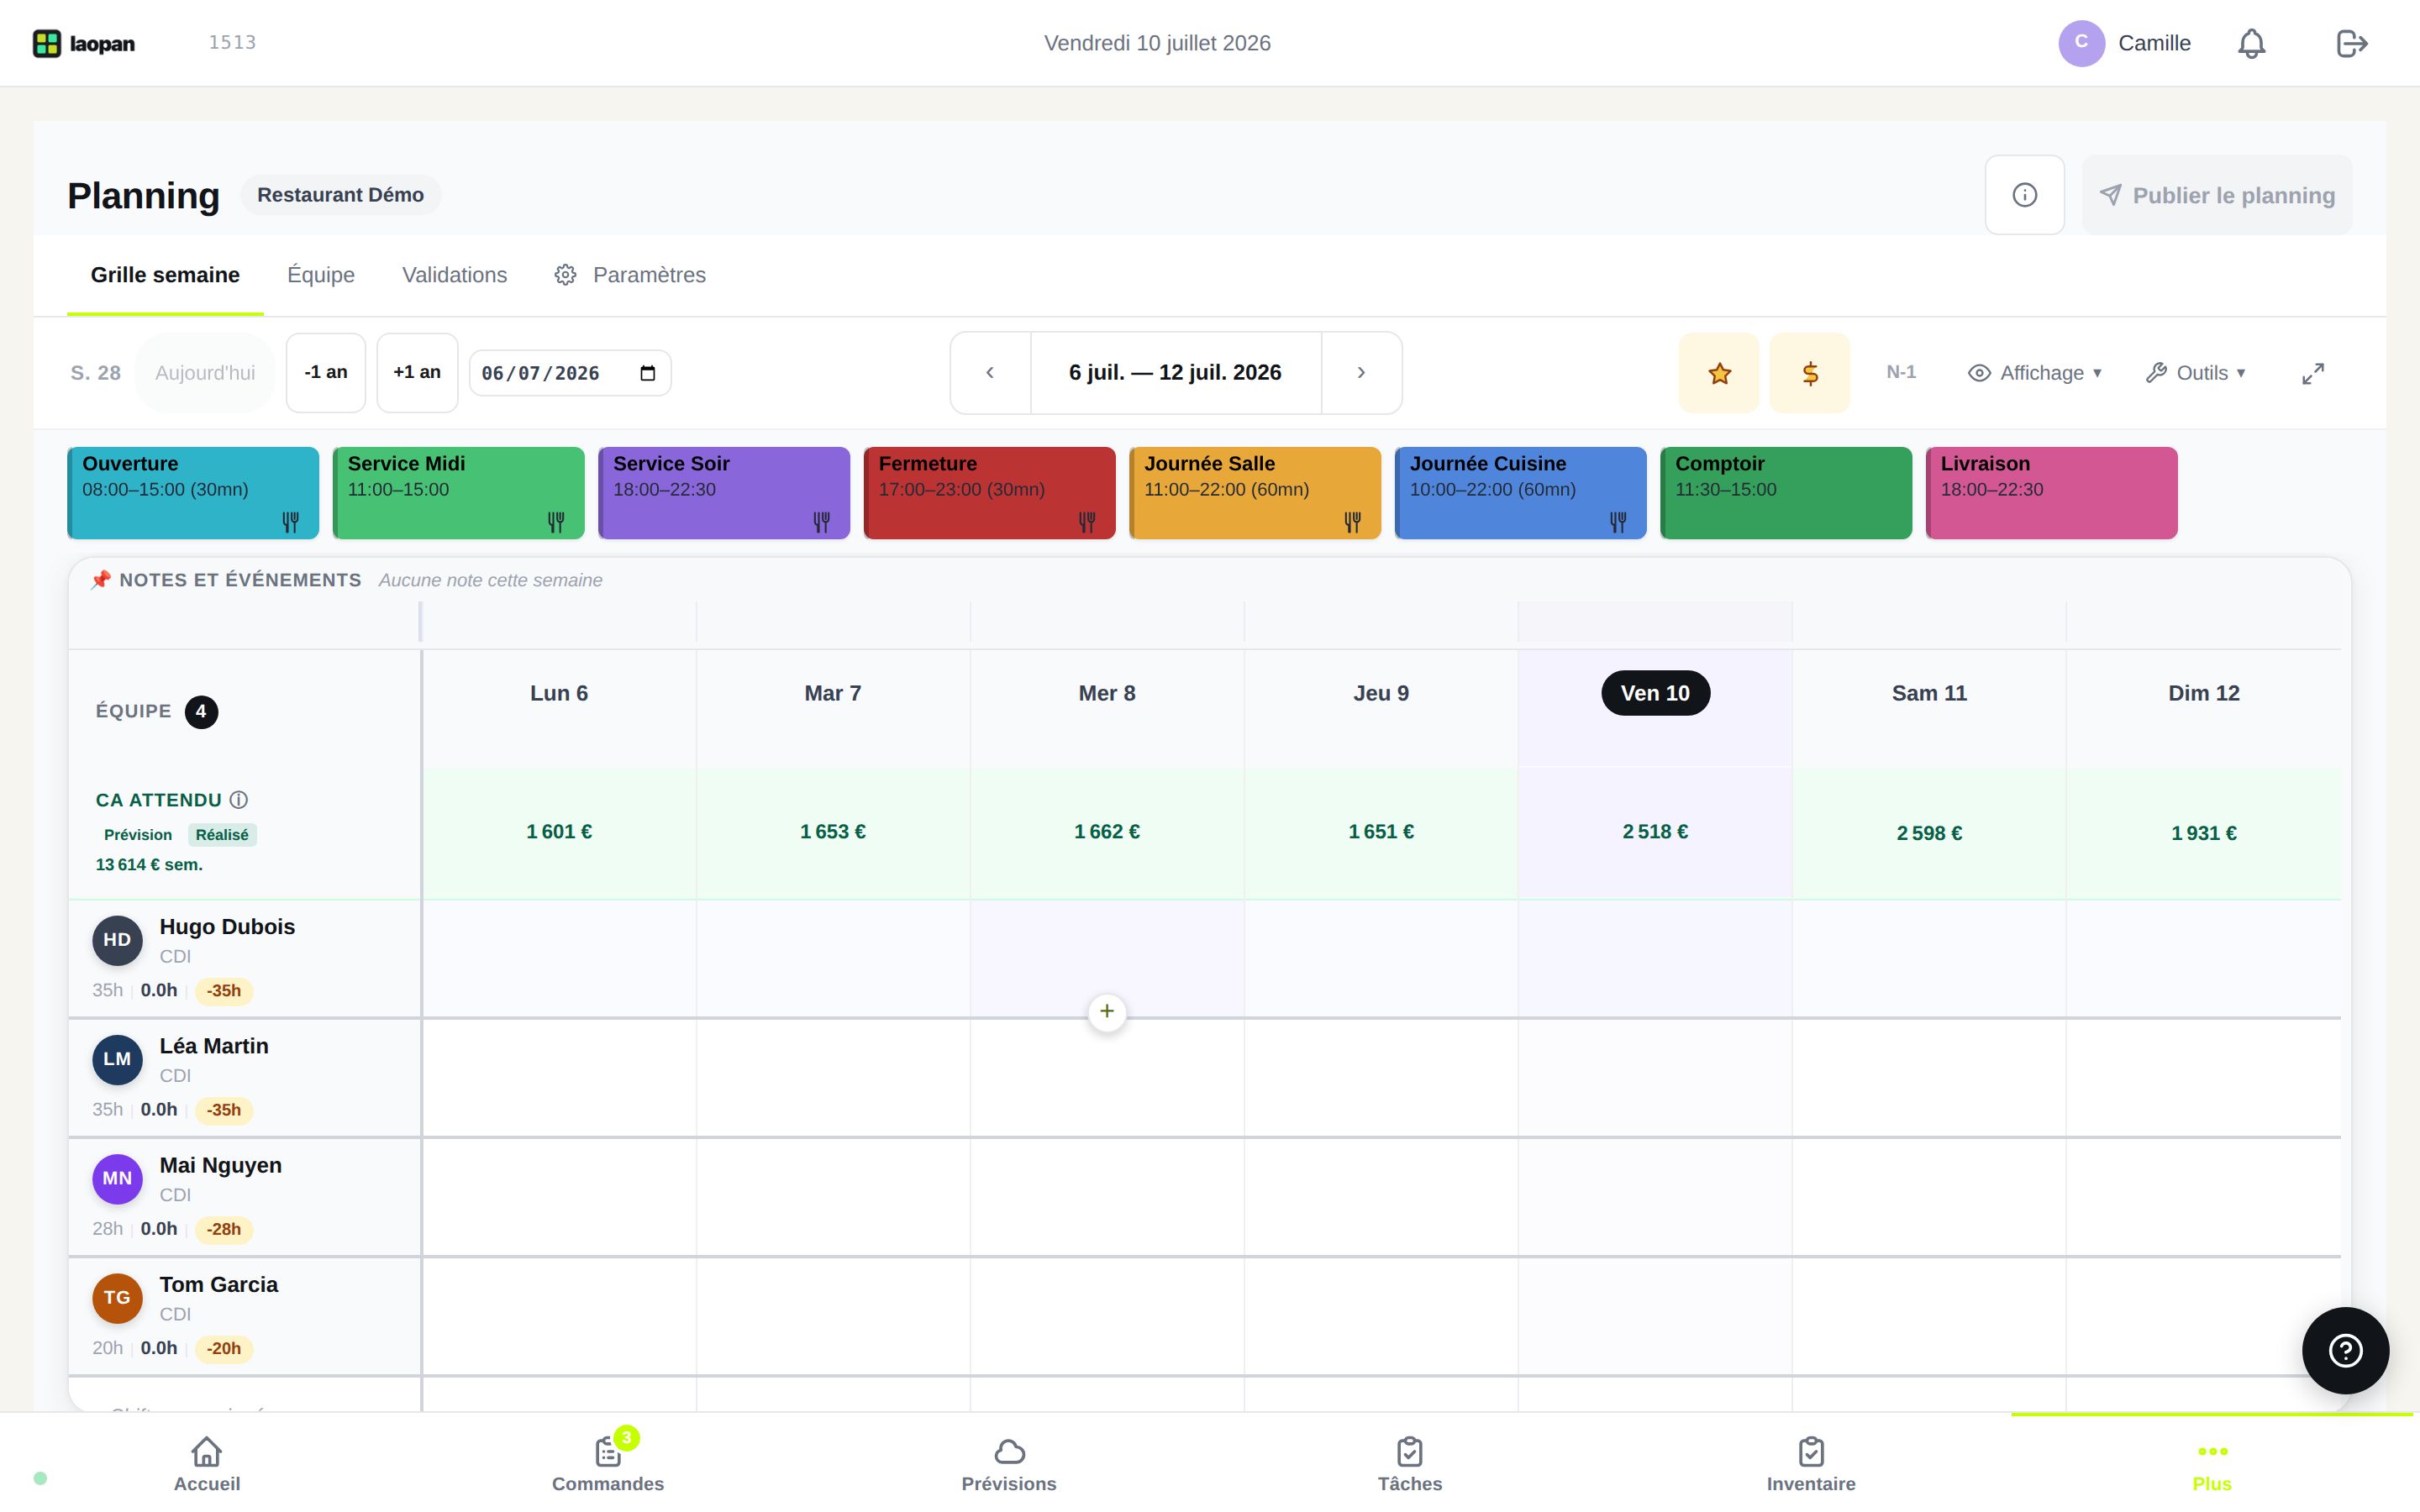This screenshot has width=2420, height=1512.
Task: Click the laopan logo icon
Action: tap(46, 43)
